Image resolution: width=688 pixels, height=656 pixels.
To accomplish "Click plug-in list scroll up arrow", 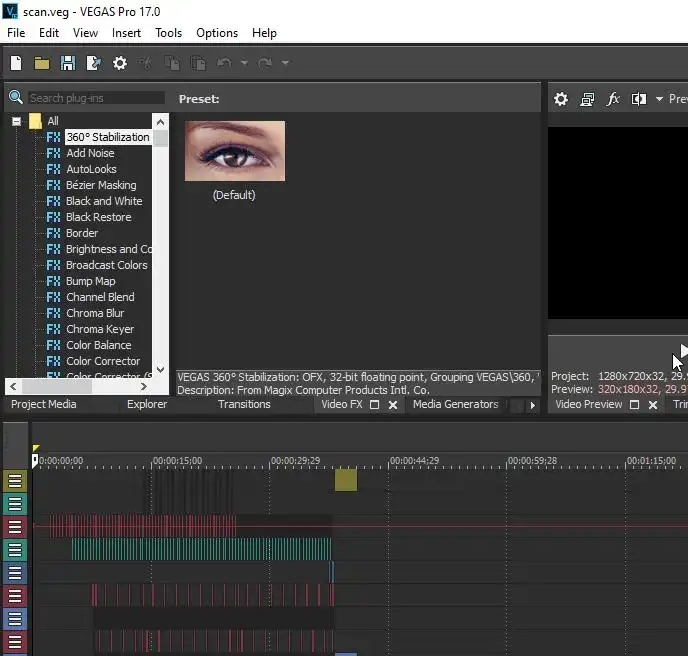I will (x=160, y=122).
